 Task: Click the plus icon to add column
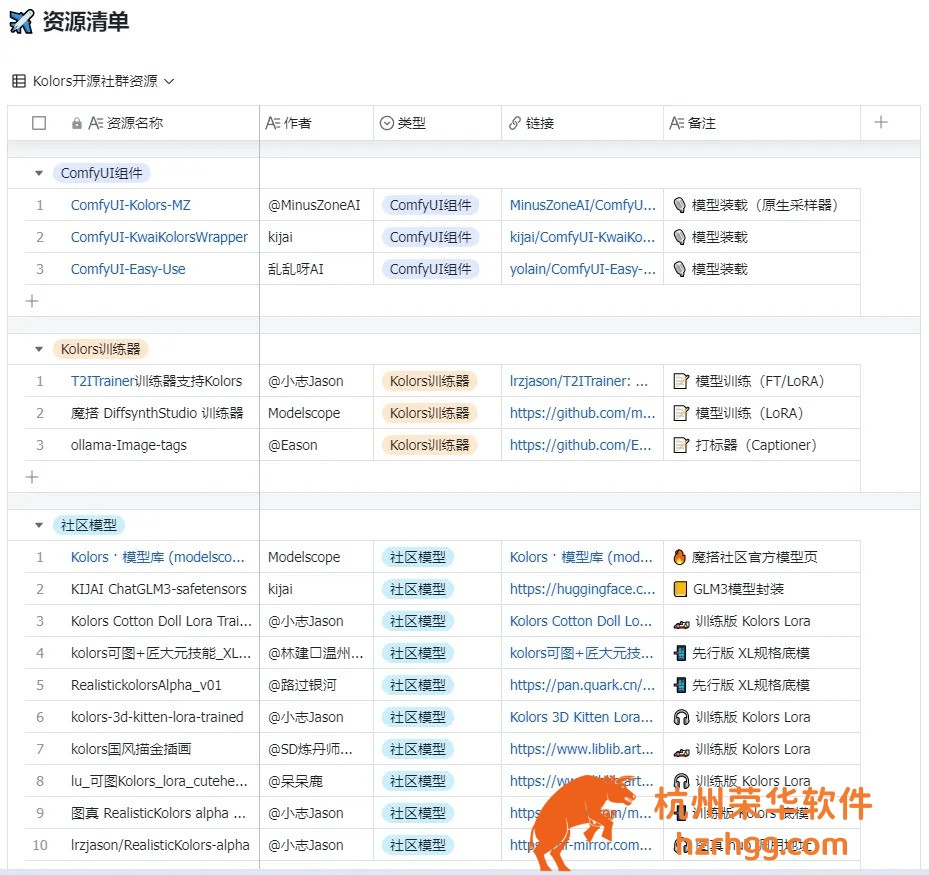click(881, 122)
